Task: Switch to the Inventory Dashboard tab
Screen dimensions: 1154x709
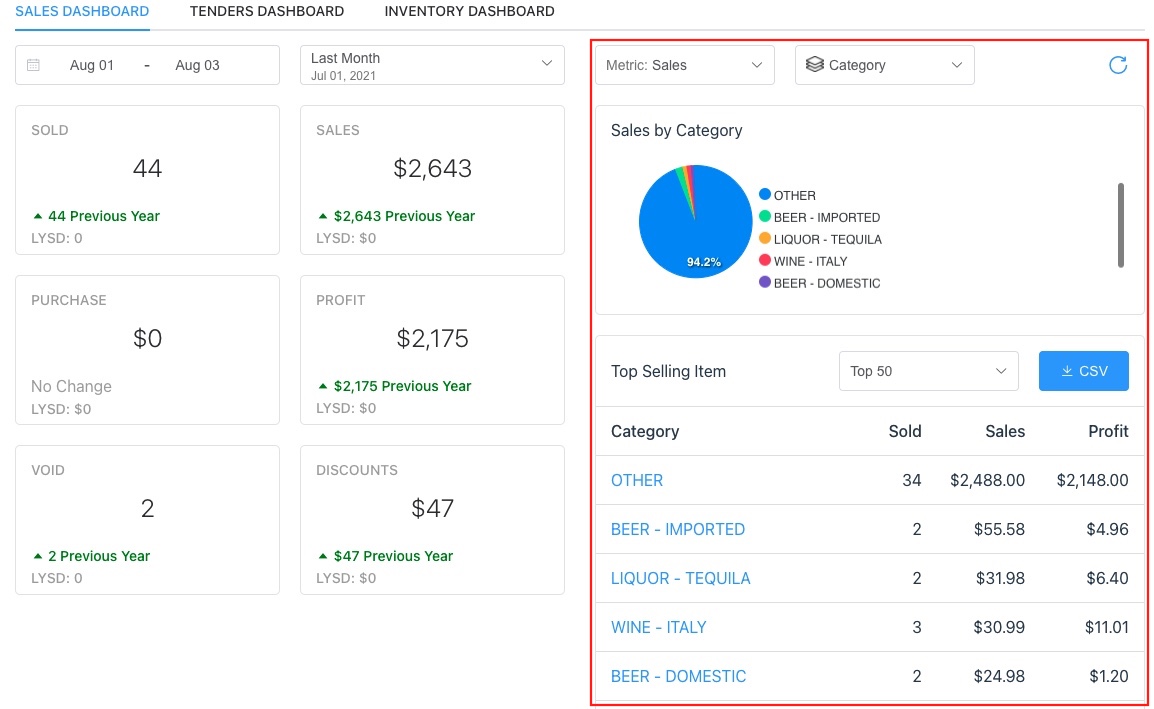Action: [469, 12]
